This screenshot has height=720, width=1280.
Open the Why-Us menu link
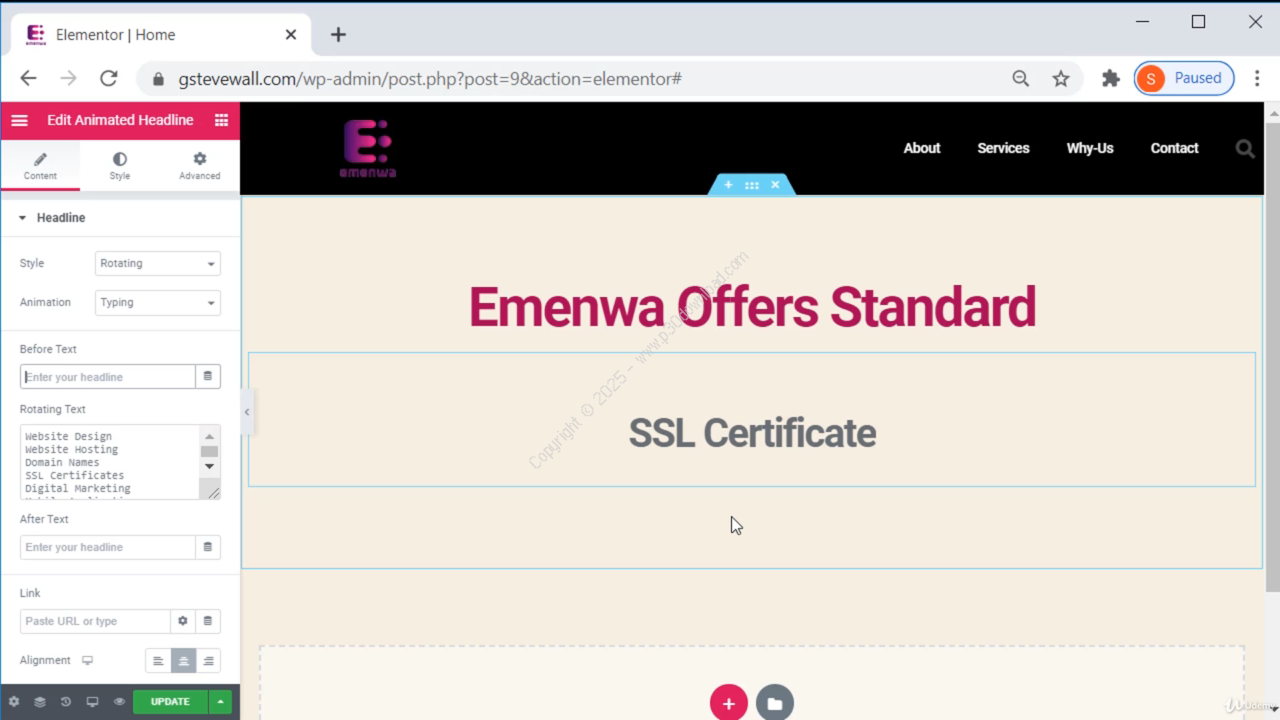[x=1090, y=148]
